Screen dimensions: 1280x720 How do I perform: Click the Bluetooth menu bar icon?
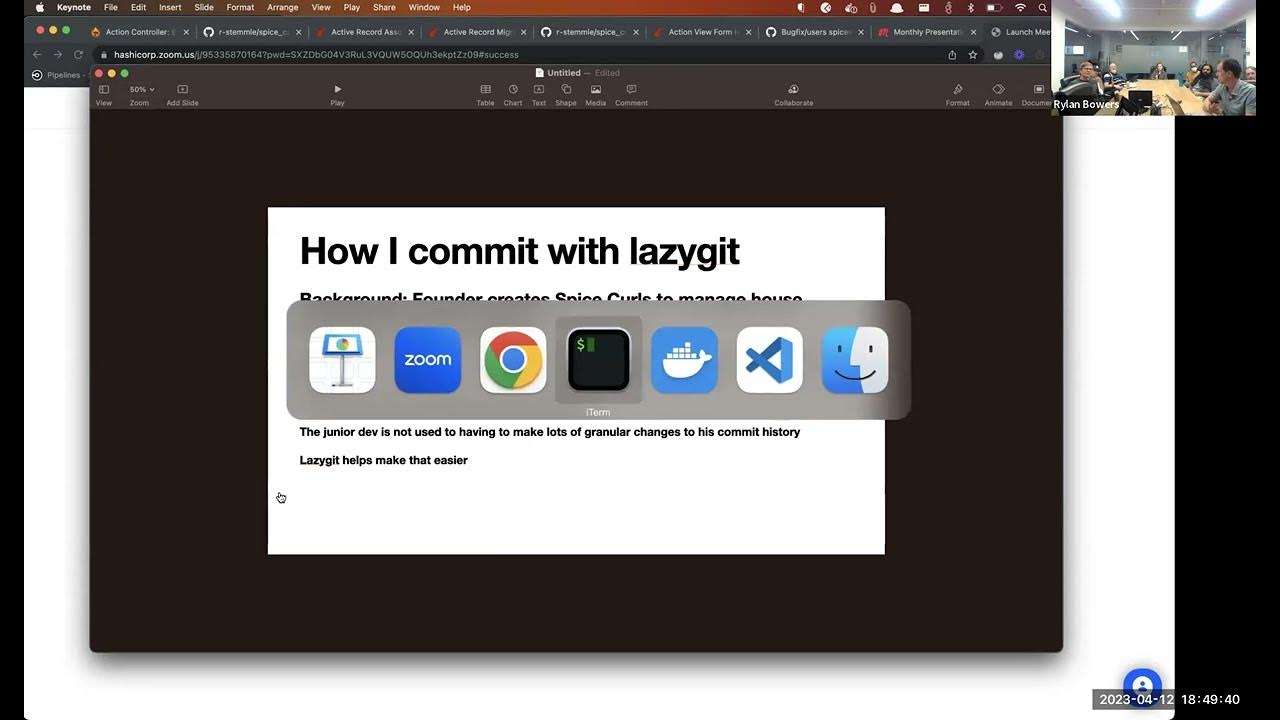(970, 7)
